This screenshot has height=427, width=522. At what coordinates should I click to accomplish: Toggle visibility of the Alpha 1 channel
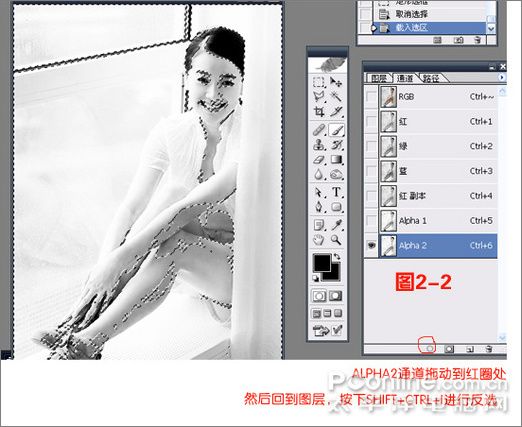point(371,221)
